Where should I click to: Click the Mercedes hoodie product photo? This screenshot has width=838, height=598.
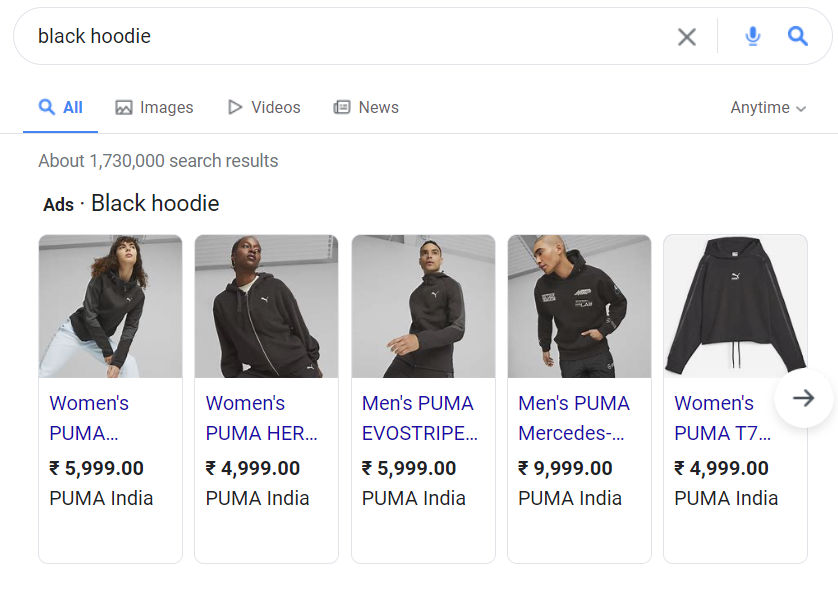(579, 306)
